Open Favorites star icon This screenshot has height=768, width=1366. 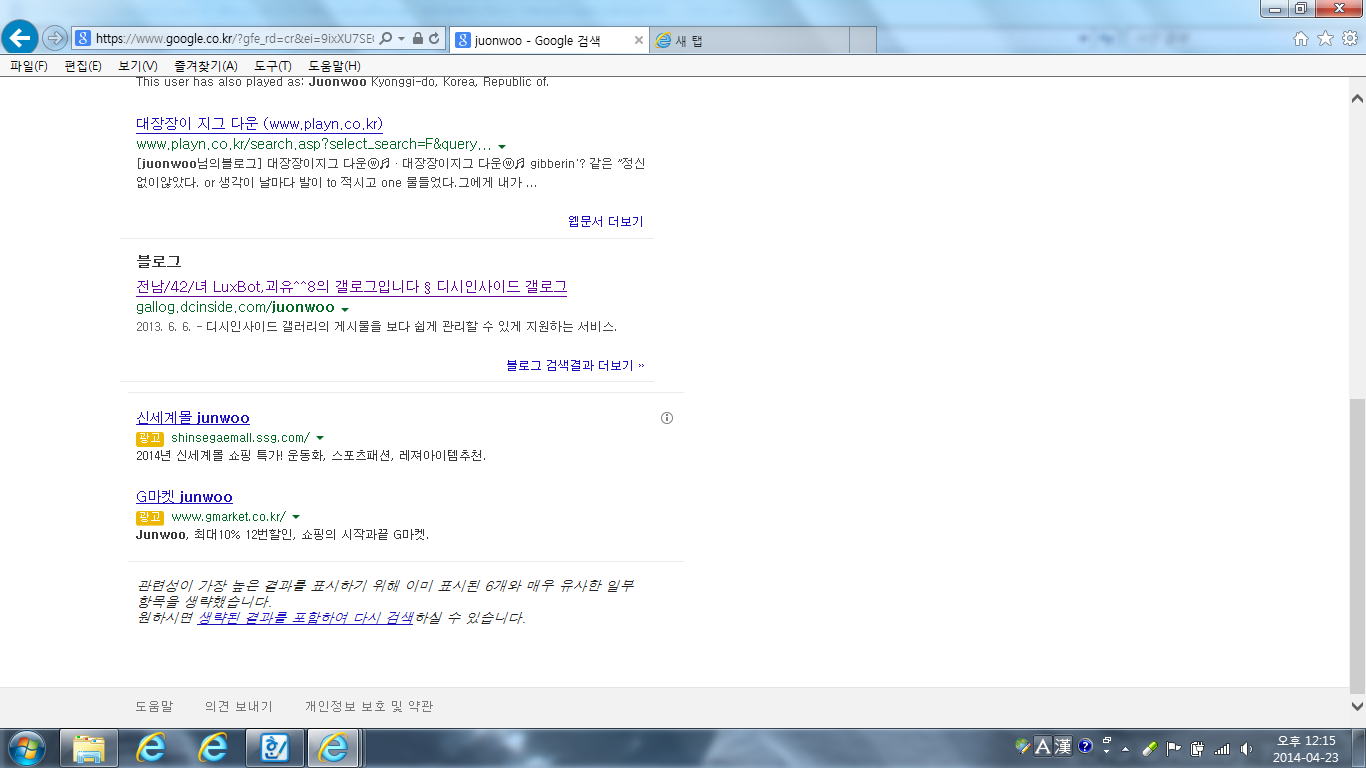[x=1325, y=39]
